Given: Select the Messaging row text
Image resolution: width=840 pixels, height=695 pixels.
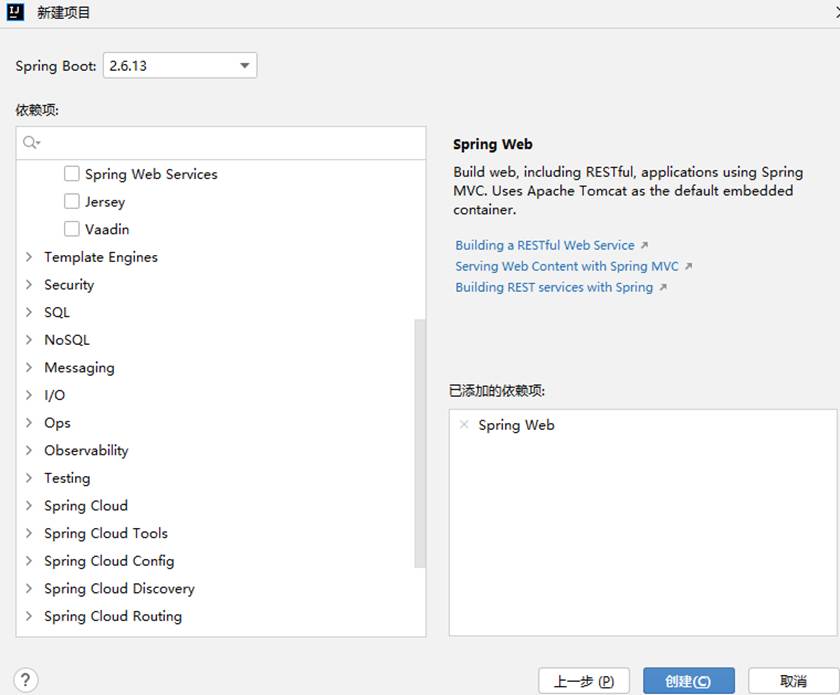Looking at the screenshot, I should click(x=79, y=368).
